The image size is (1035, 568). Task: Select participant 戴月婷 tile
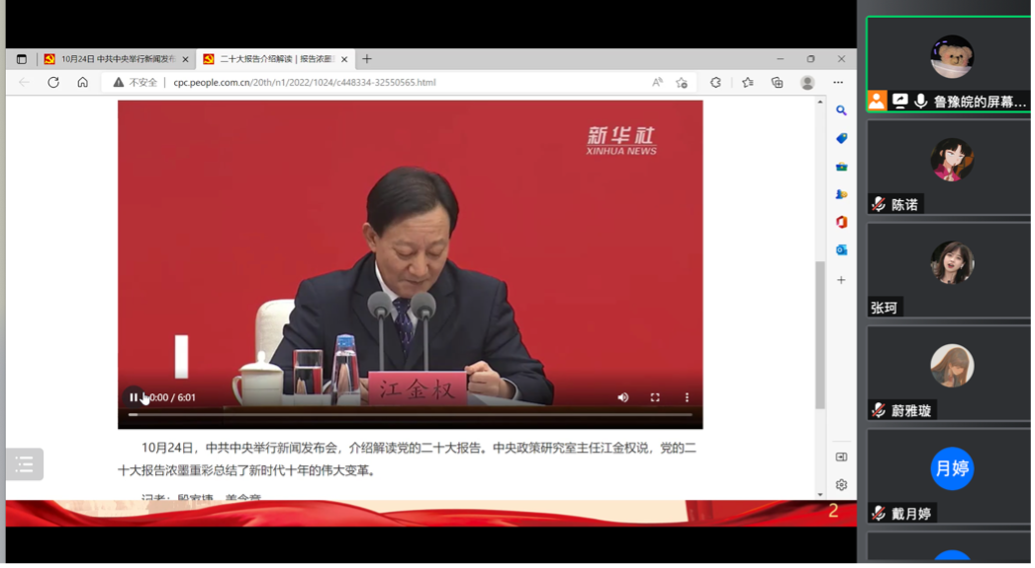click(x=951, y=477)
